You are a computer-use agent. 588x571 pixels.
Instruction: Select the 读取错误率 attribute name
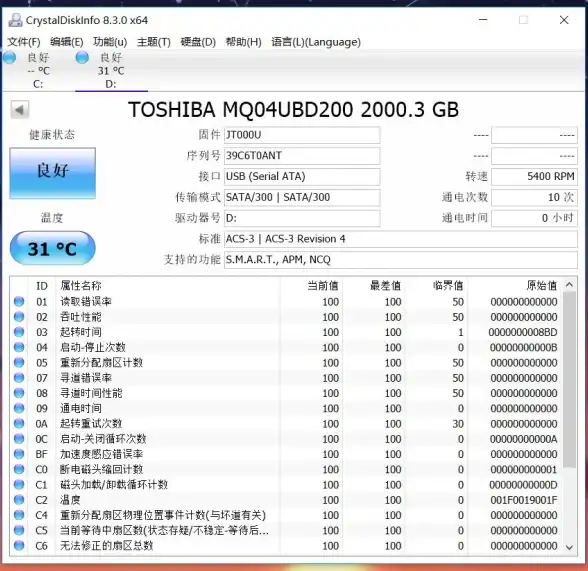86,302
